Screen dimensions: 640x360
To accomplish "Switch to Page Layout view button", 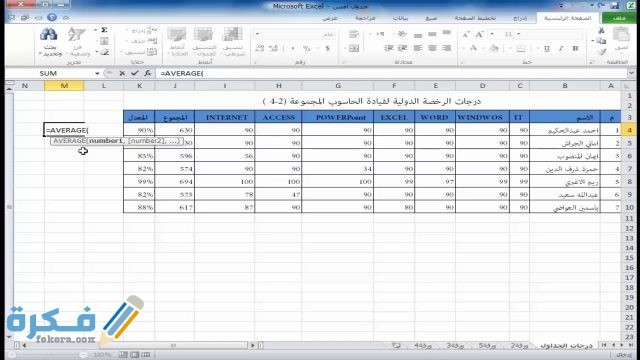I will [x=134, y=355].
